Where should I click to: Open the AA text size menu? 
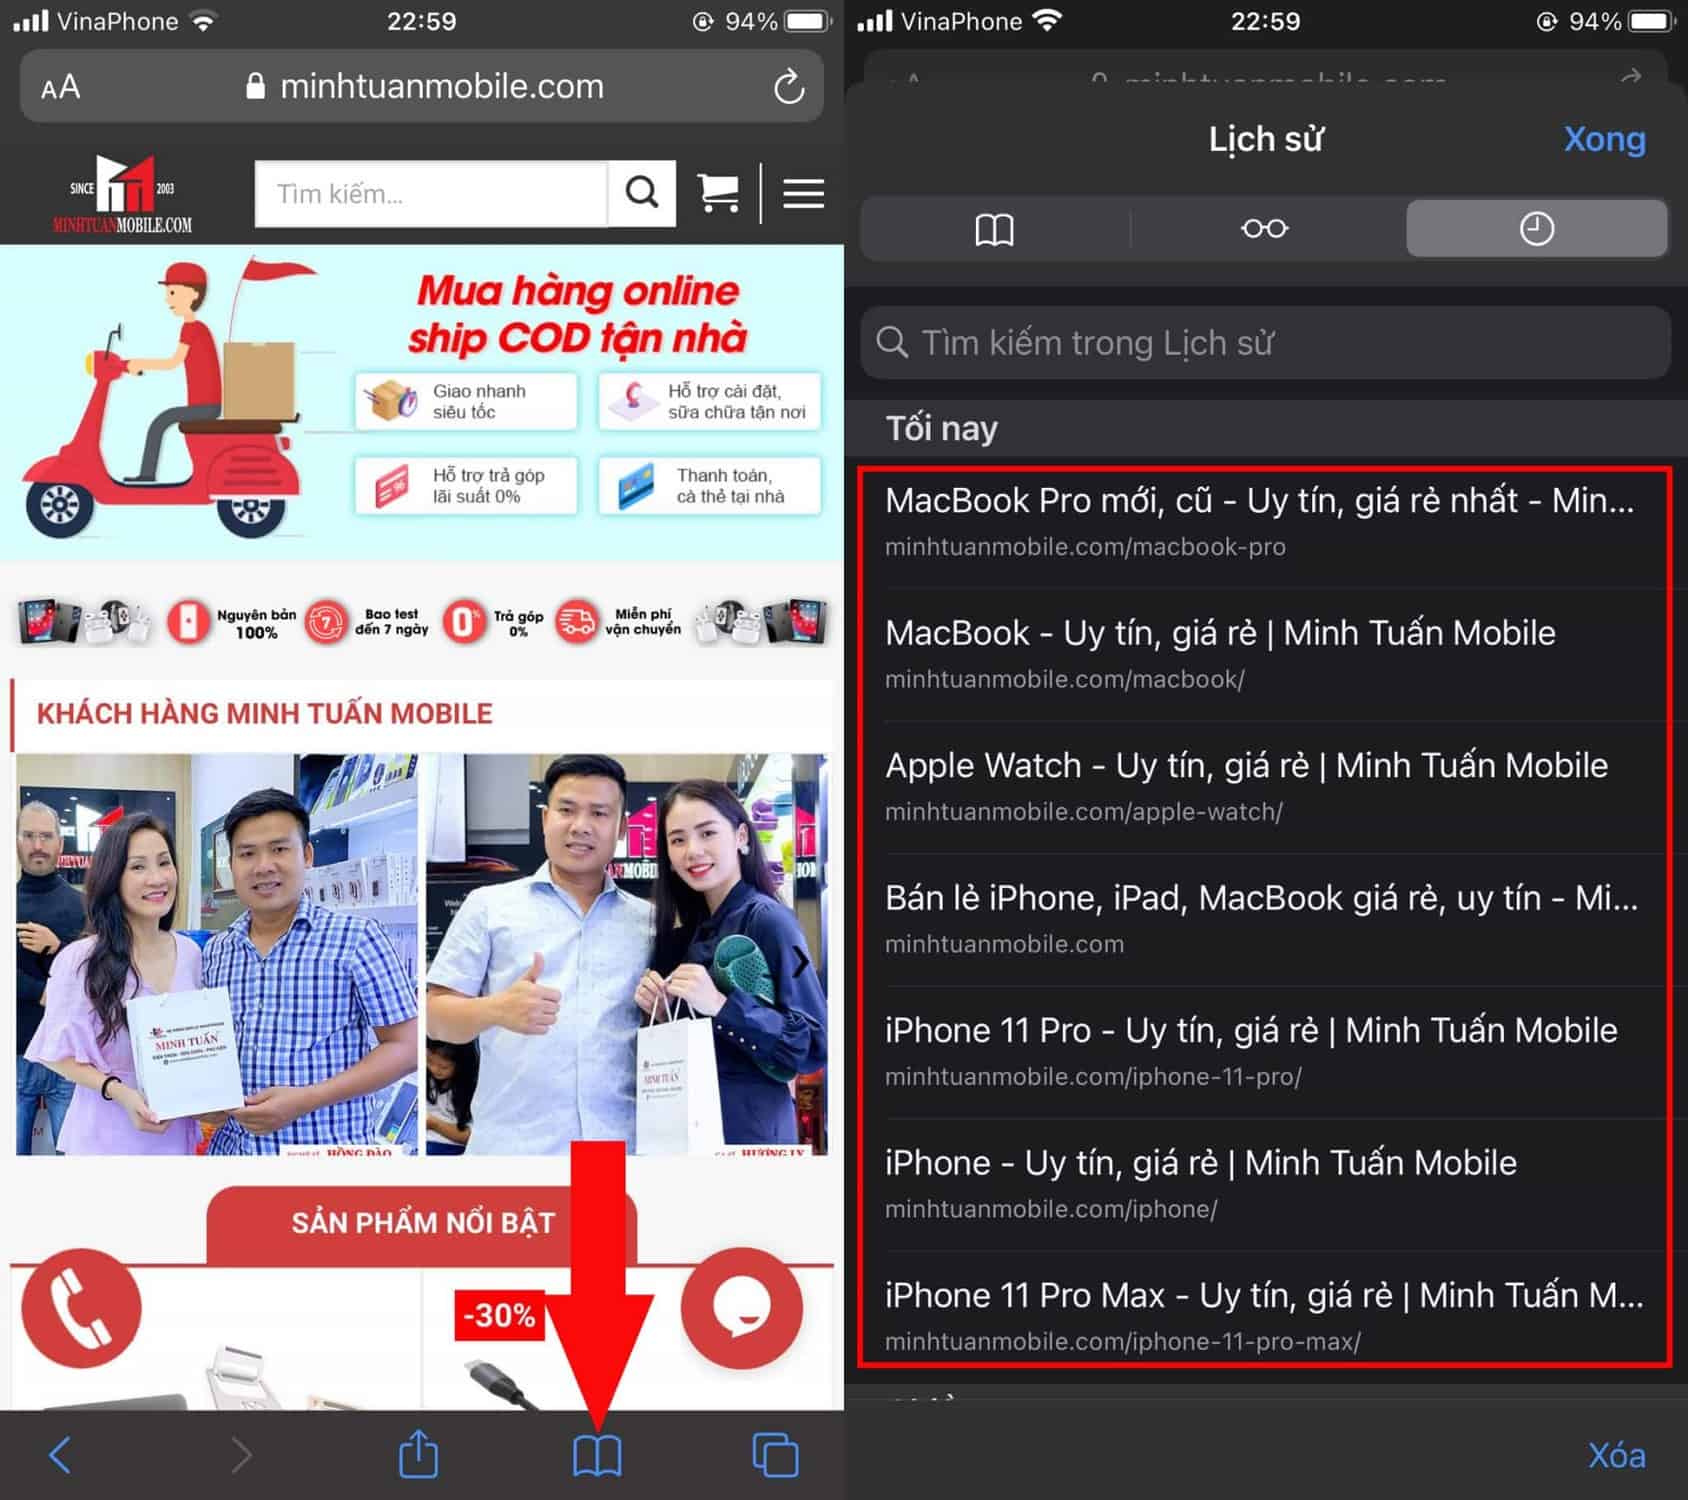[61, 87]
